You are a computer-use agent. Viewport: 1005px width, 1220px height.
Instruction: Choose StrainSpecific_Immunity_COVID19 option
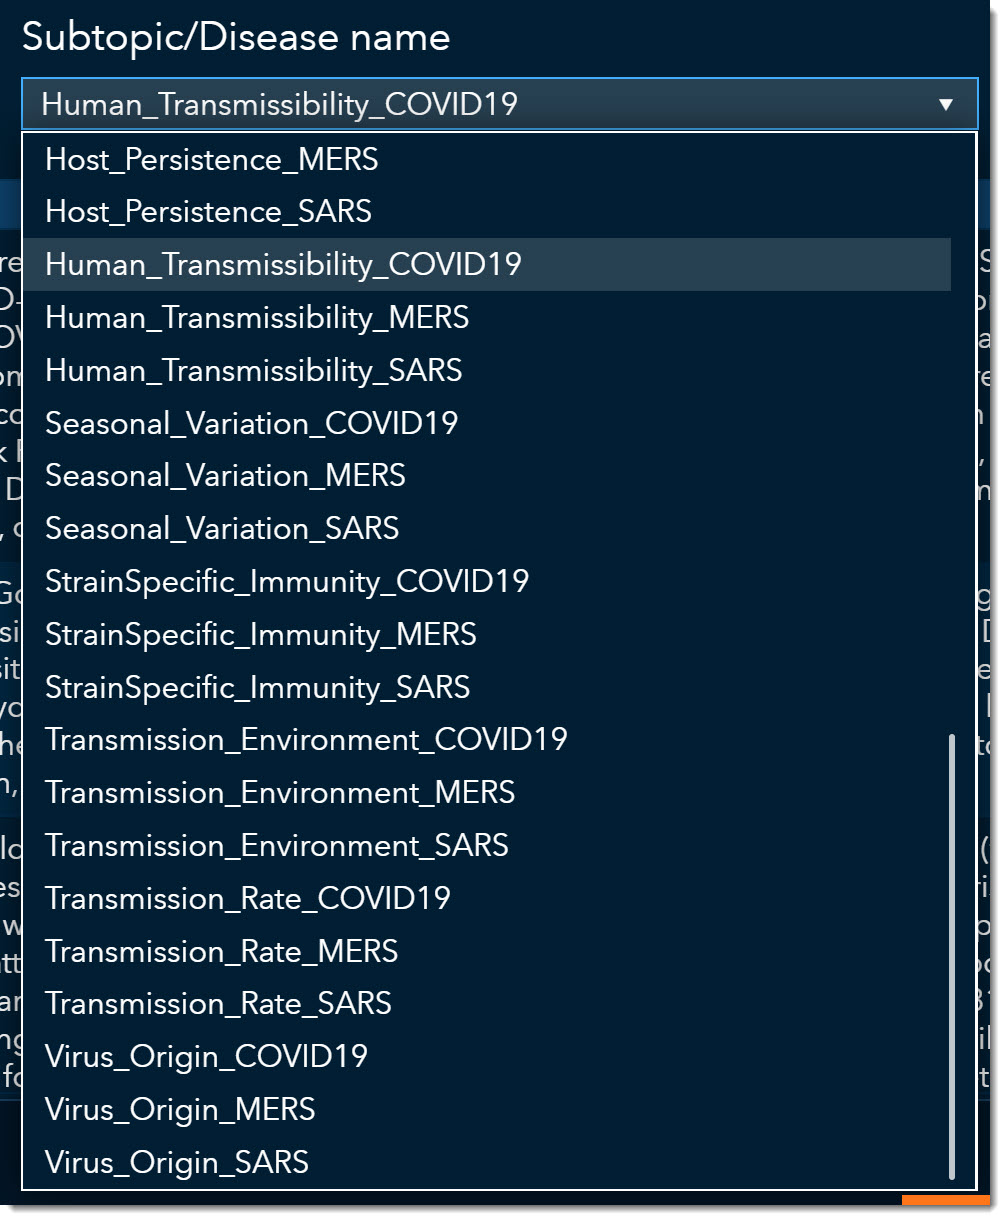[x=287, y=582]
